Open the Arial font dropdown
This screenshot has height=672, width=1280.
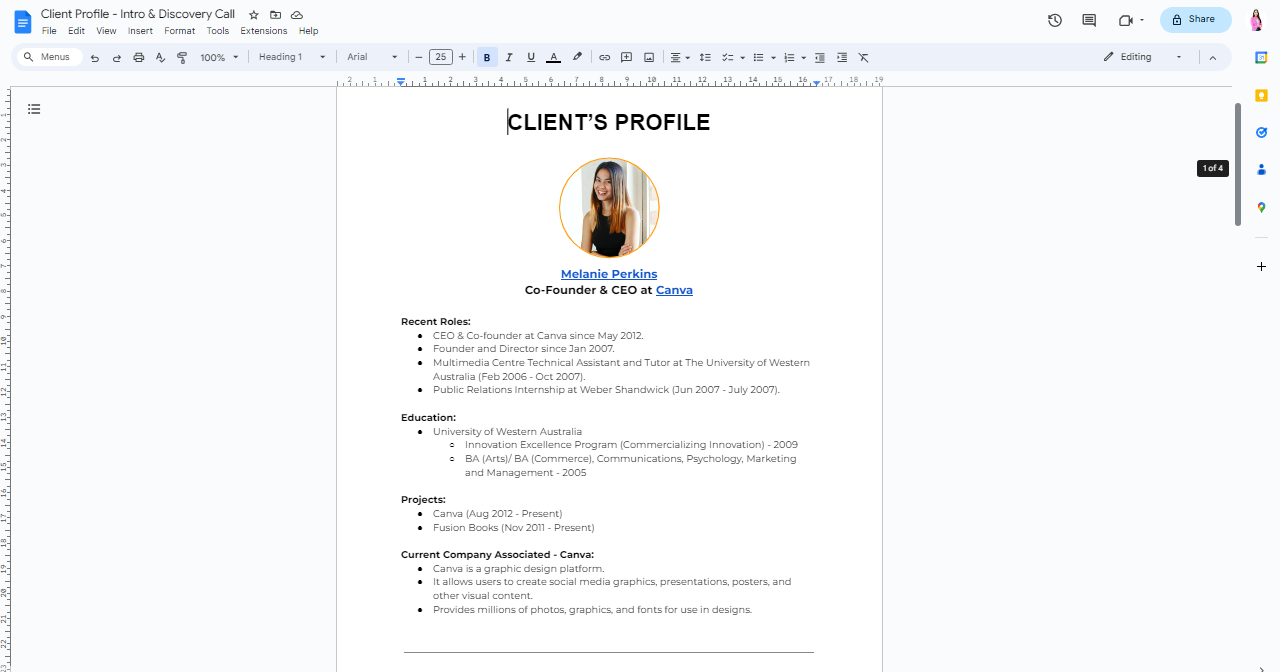(372, 57)
